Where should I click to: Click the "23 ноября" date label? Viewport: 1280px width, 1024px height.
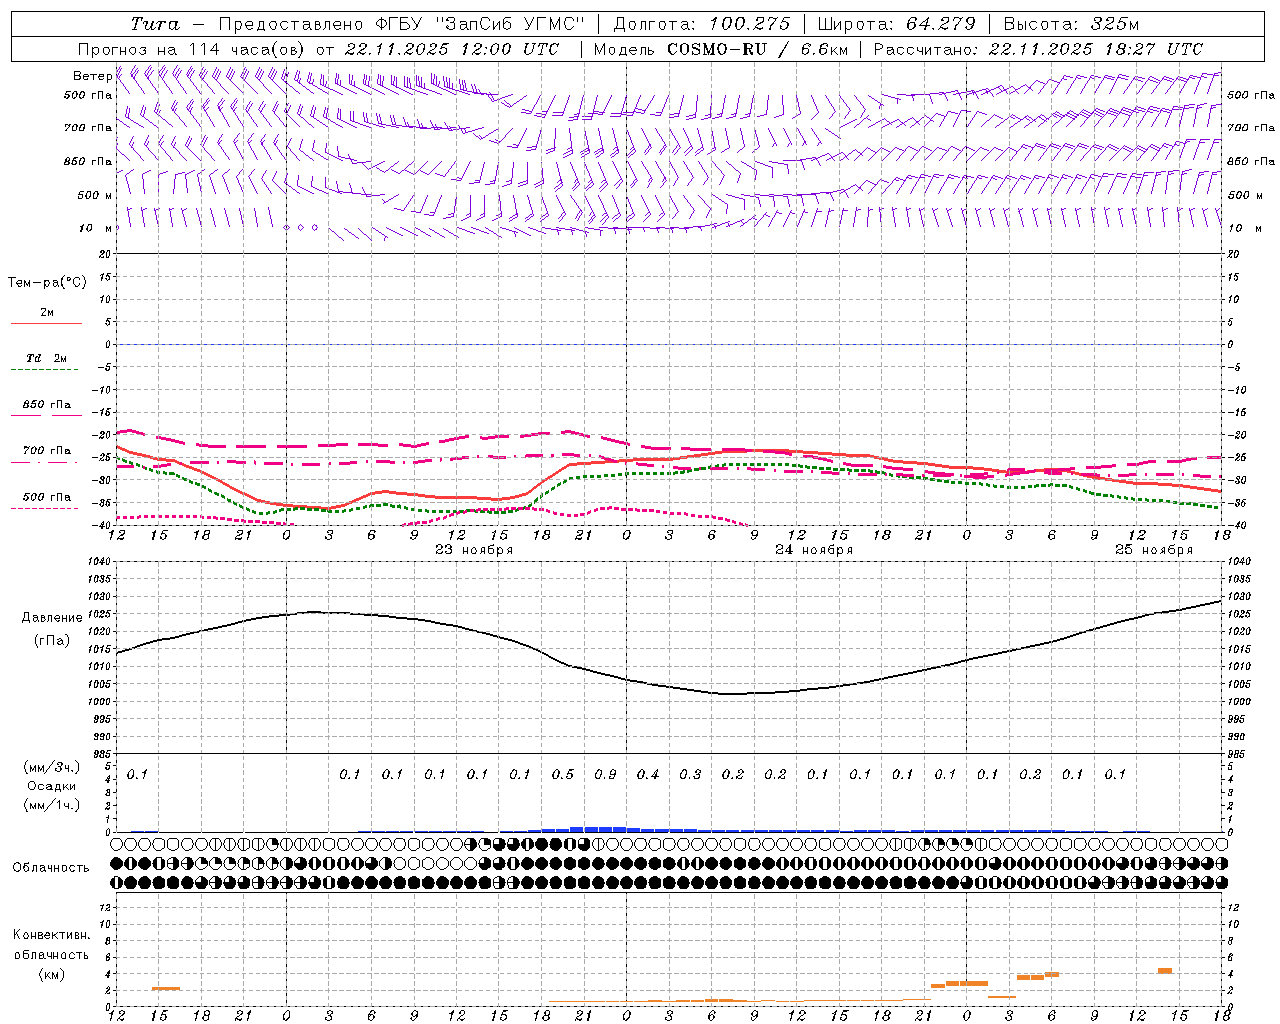point(474,550)
